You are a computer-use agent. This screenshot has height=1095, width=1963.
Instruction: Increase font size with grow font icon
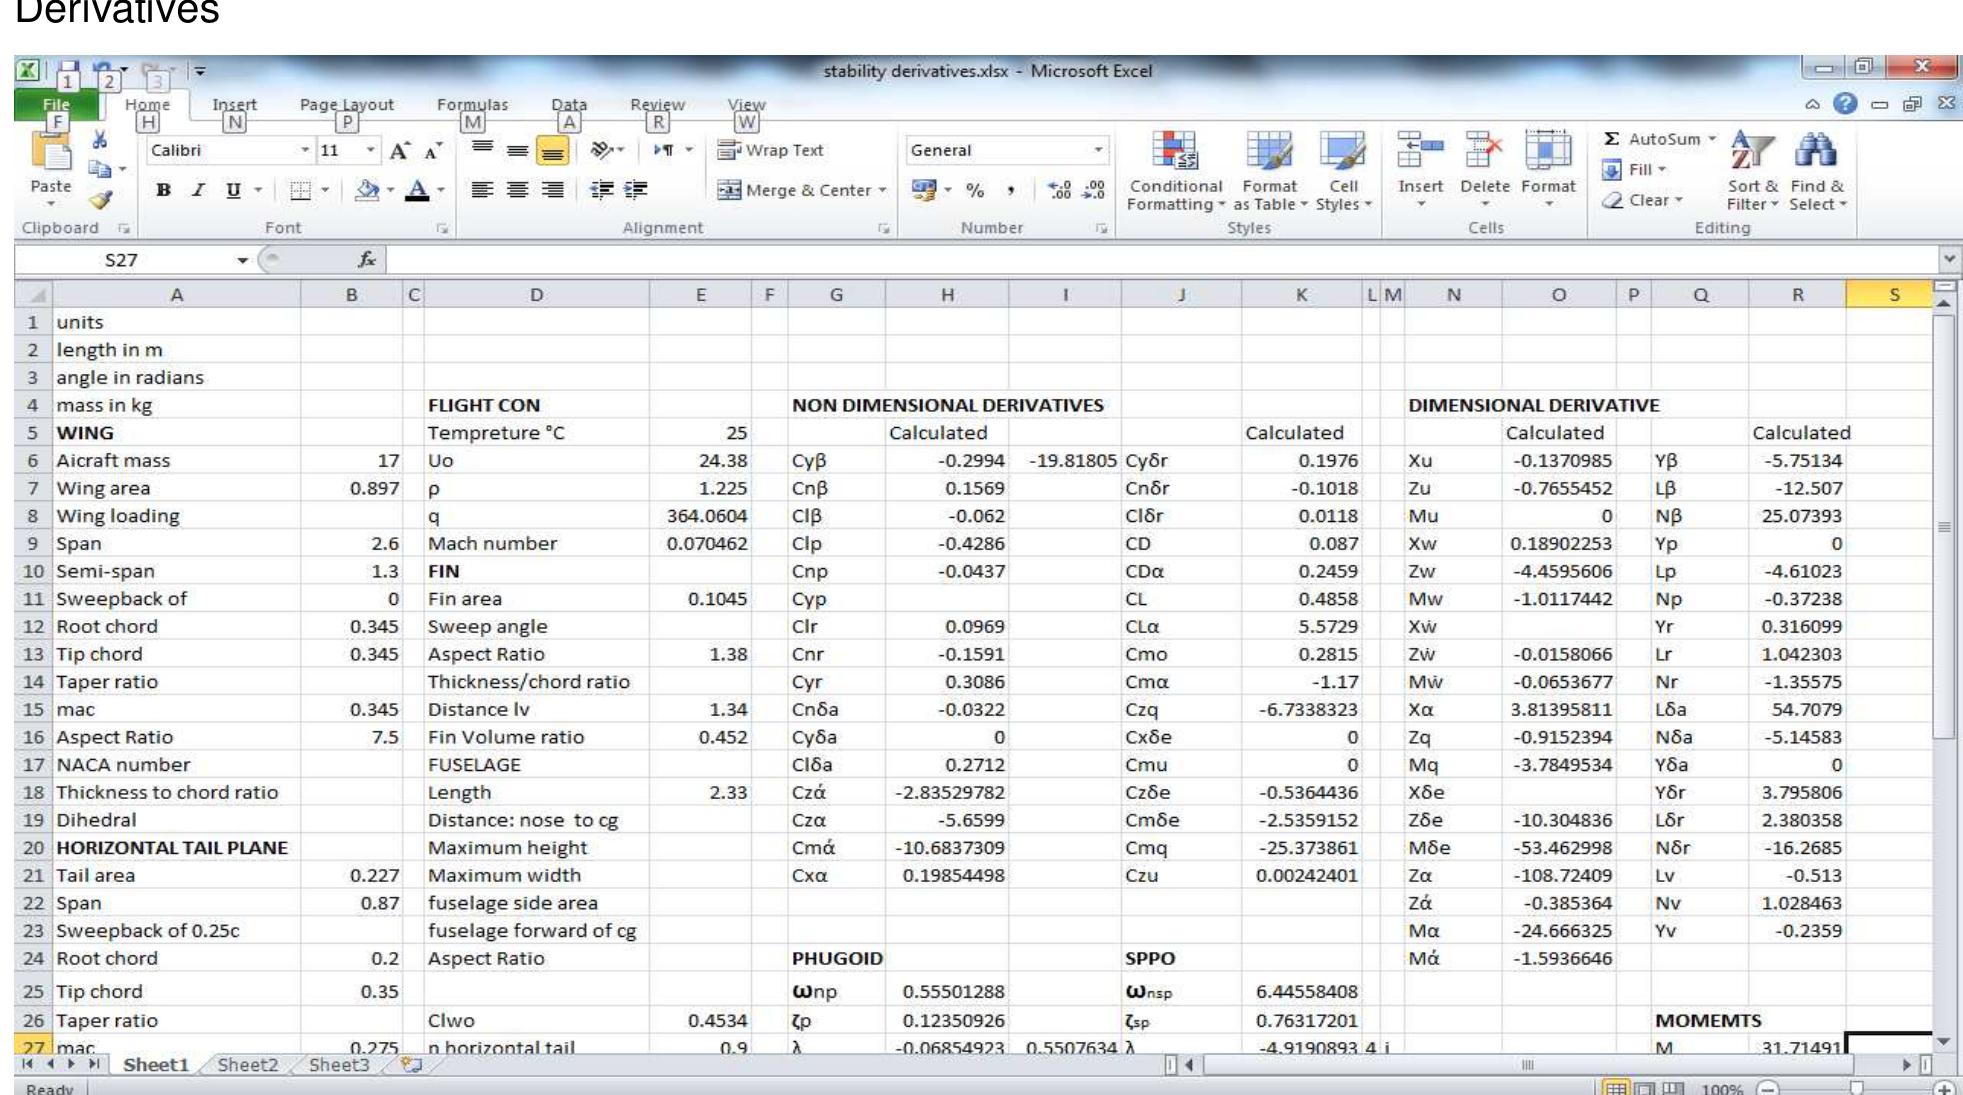pos(399,151)
